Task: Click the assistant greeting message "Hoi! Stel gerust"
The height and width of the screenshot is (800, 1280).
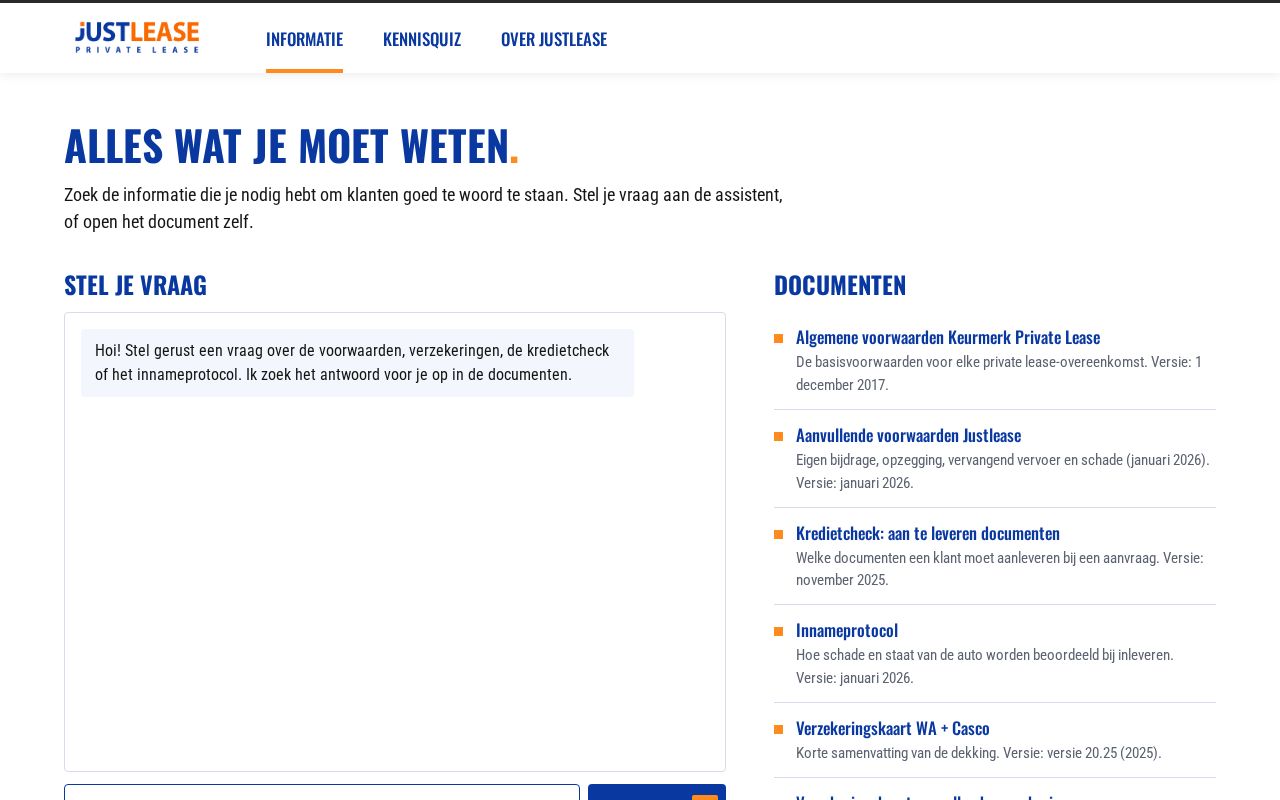Action: 357,363
